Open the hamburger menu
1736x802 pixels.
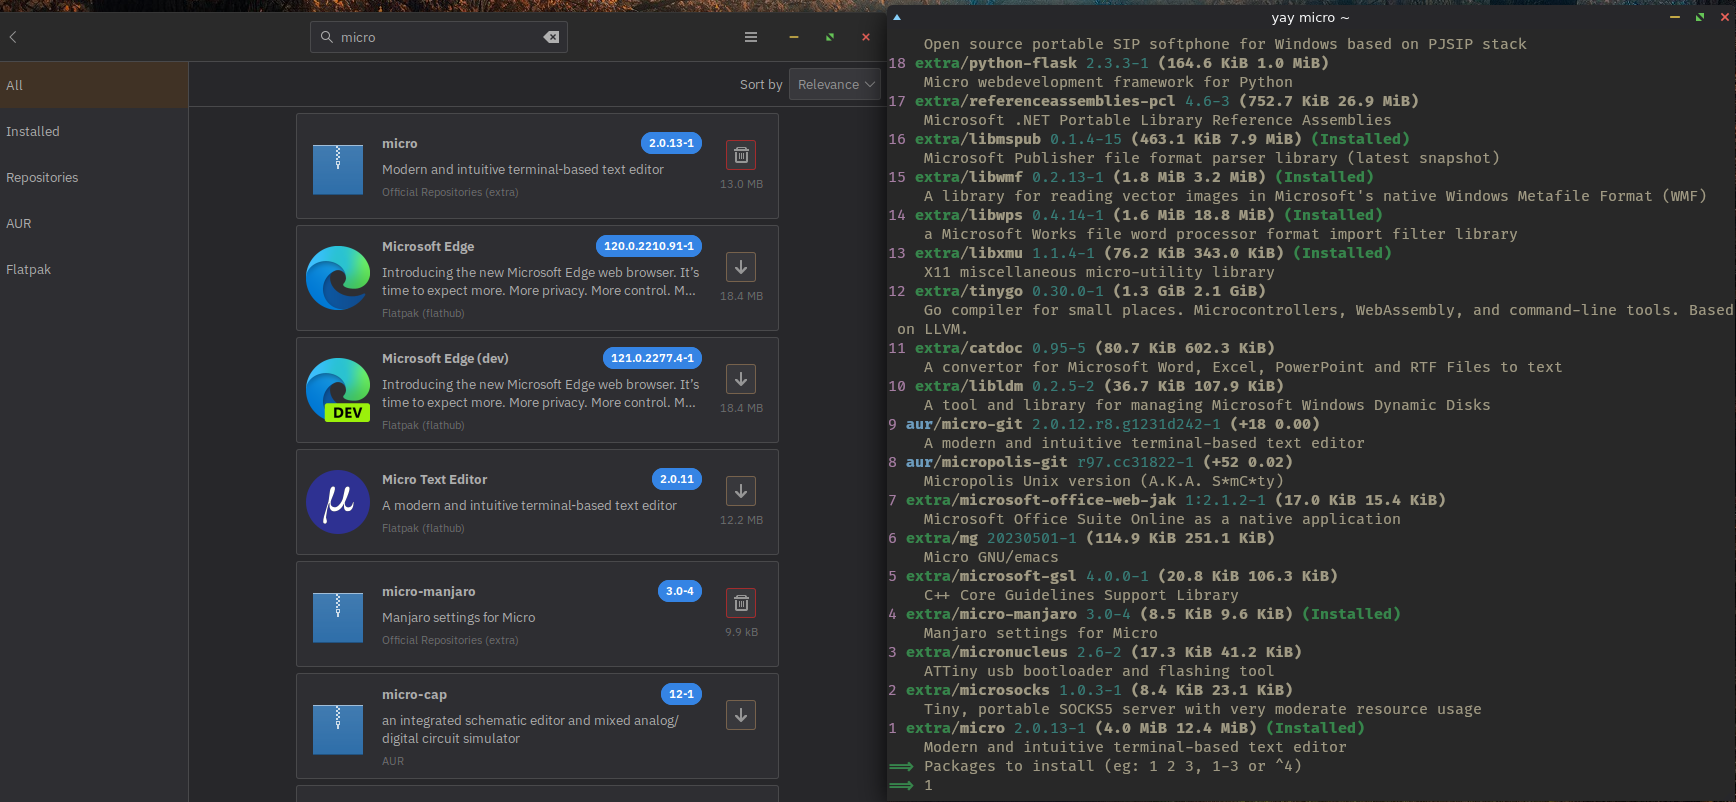point(751,37)
